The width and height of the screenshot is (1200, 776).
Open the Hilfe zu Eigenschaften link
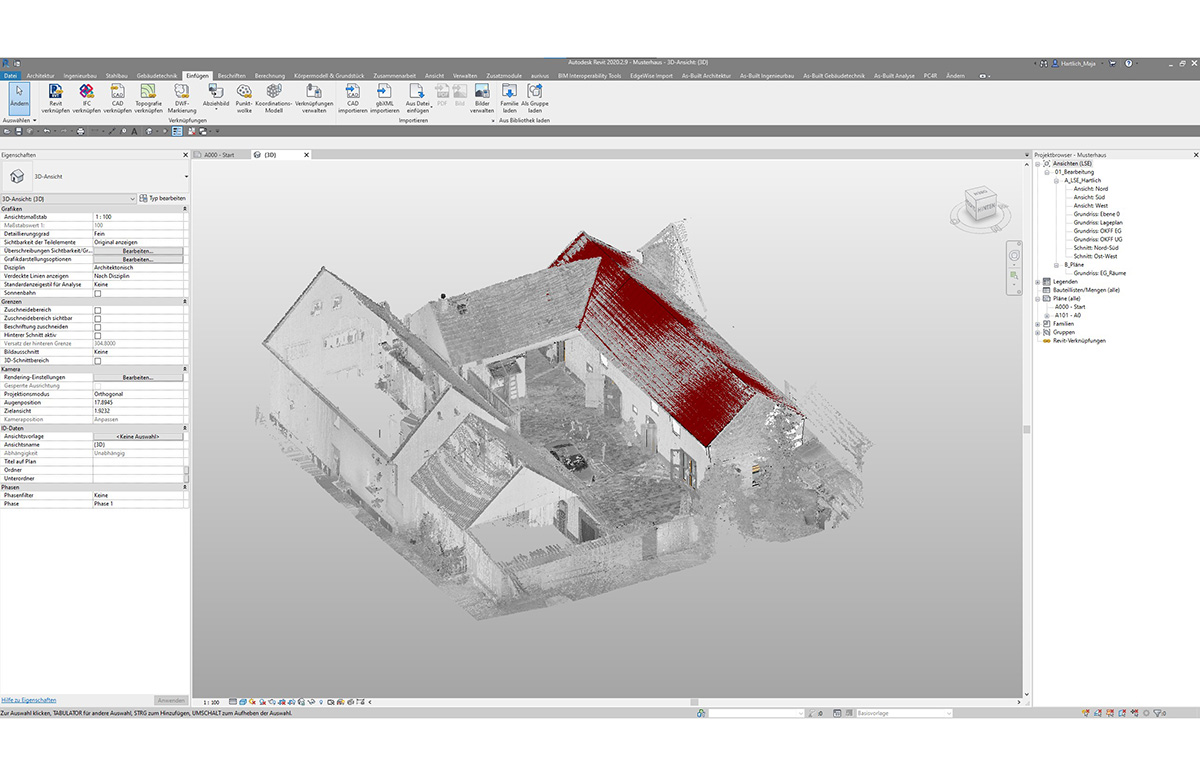[30, 699]
